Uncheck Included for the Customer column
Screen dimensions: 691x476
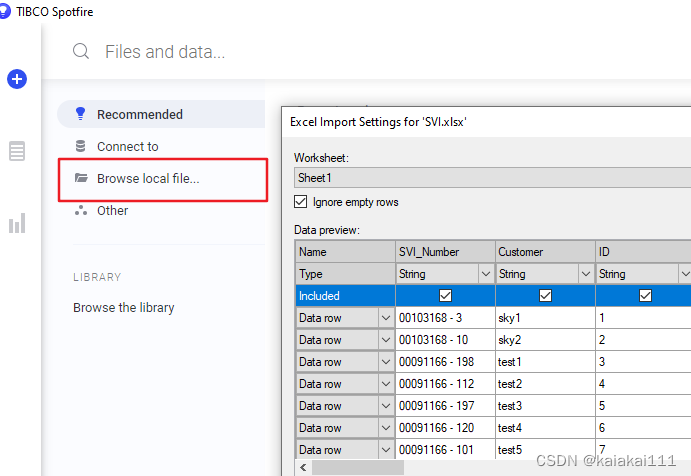546,295
